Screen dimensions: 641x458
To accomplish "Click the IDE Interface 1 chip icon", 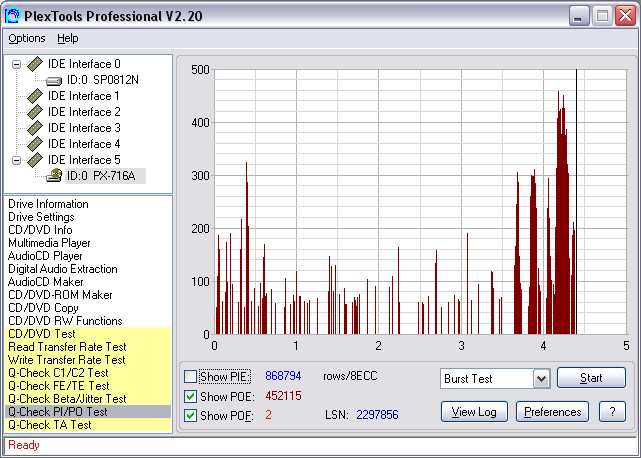I will click(35, 96).
